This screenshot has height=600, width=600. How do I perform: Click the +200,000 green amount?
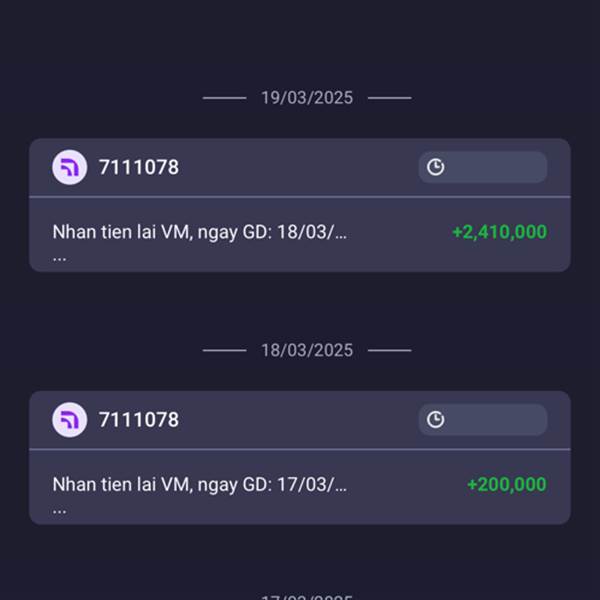coord(506,485)
